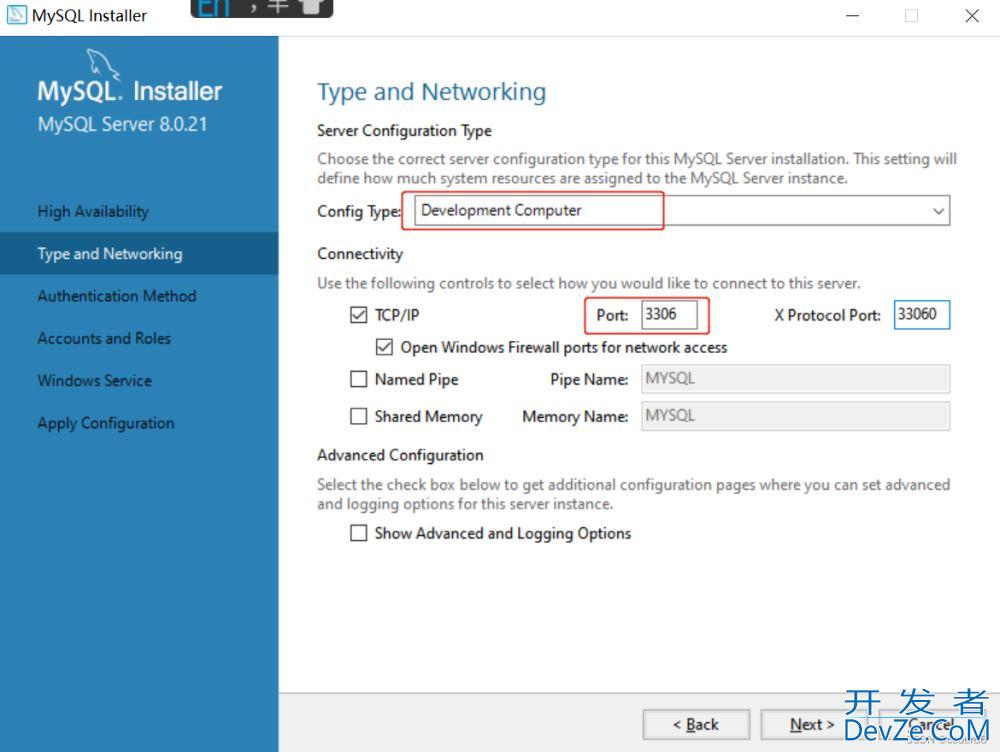Click the 'Connectivity' section label
The width and height of the screenshot is (1000, 752).
360,254
